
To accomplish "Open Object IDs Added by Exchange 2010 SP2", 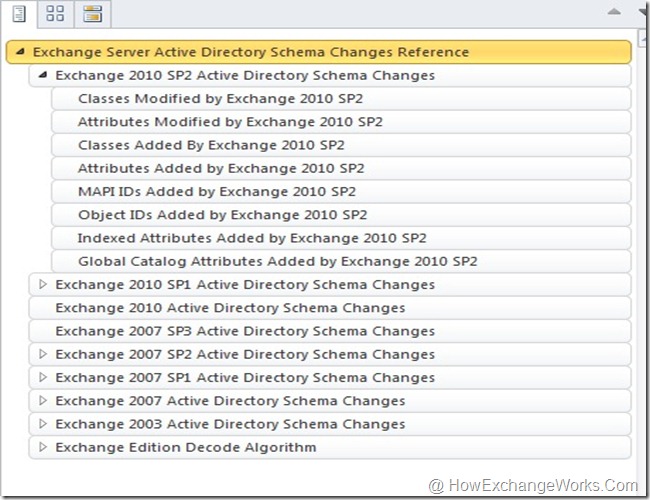I will coord(341,215).
